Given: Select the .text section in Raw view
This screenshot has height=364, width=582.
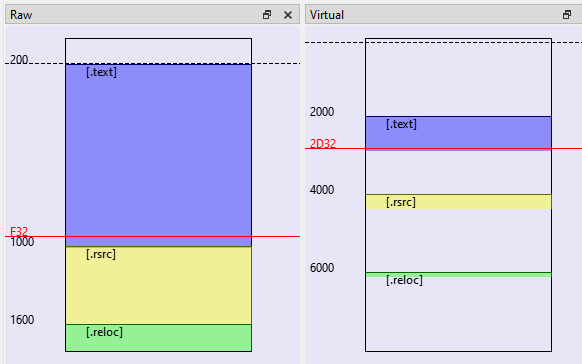Looking at the screenshot, I should (158, 155).
